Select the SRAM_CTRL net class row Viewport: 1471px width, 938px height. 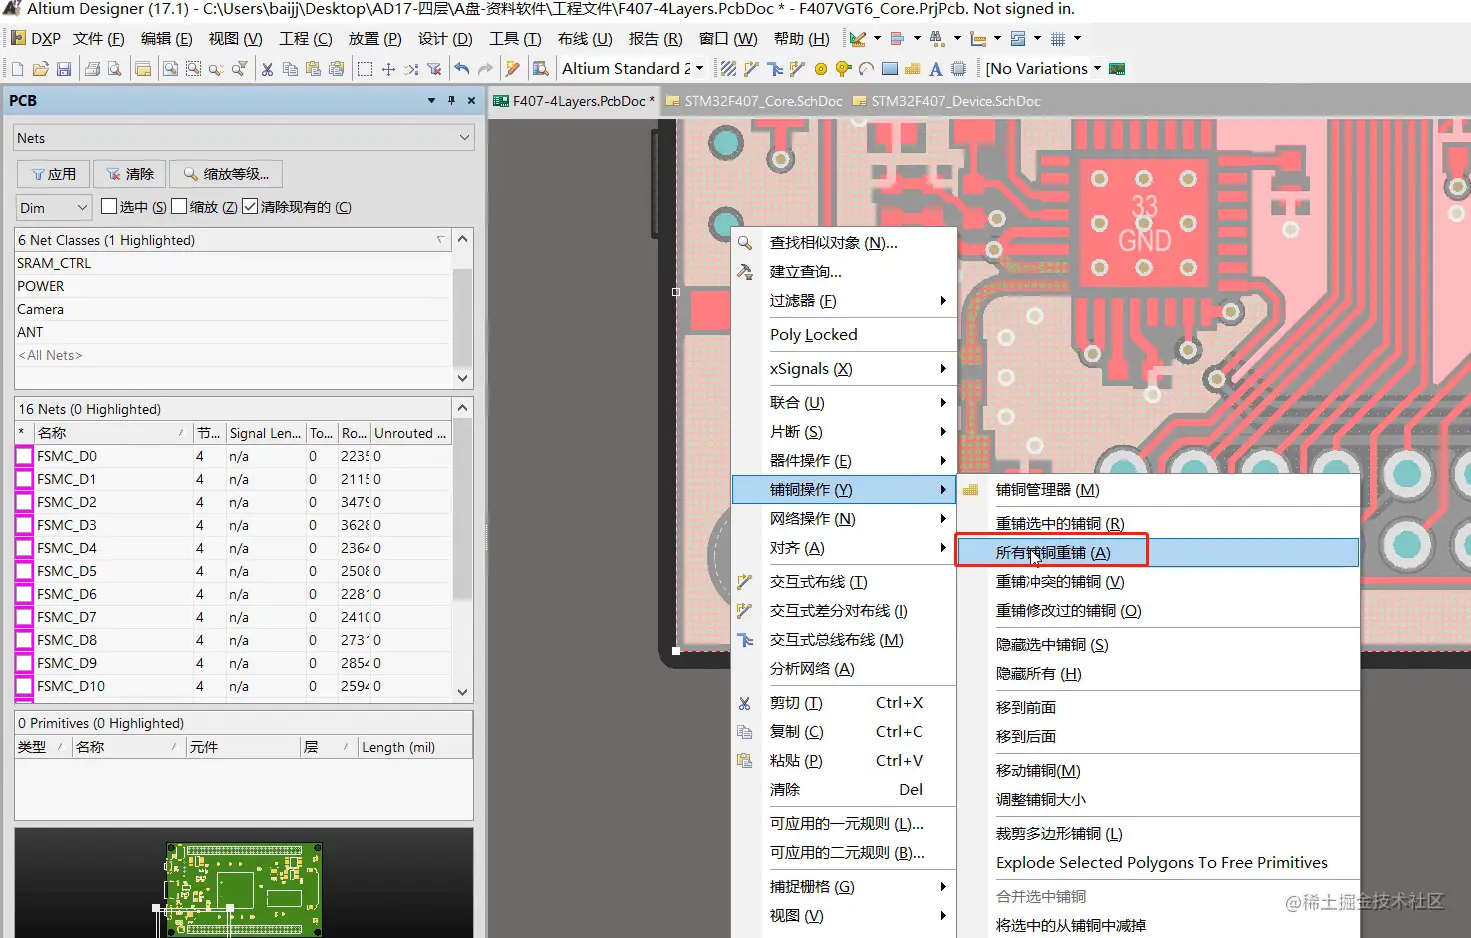click(x=233, y=263)
